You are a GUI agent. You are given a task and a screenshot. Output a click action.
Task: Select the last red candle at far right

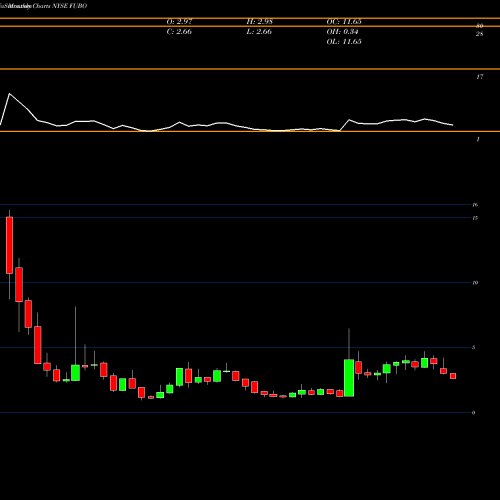pos(453,376)
